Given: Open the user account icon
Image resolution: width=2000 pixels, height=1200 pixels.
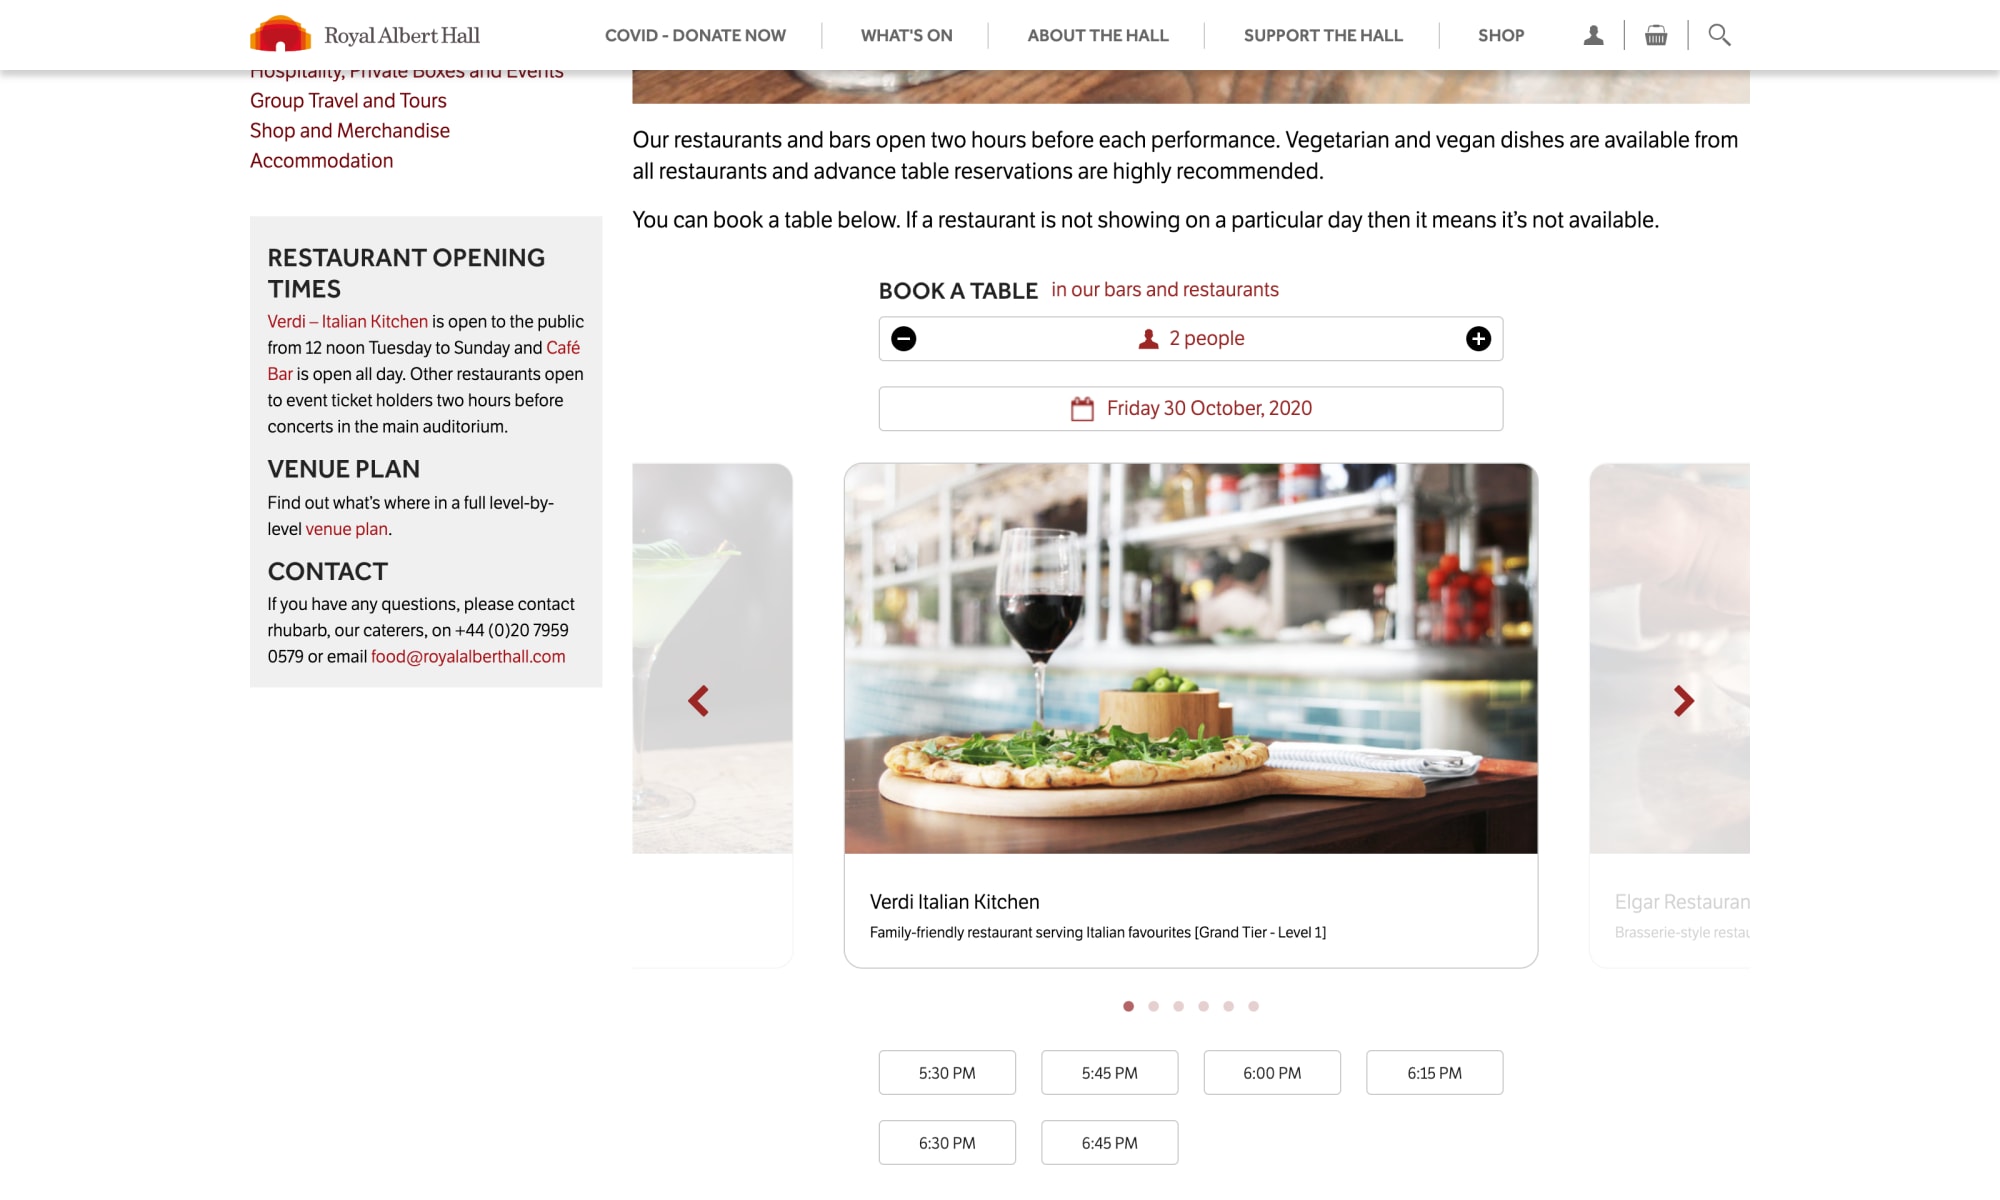Looking at the screenshot, I should [x=1593, y=35].
